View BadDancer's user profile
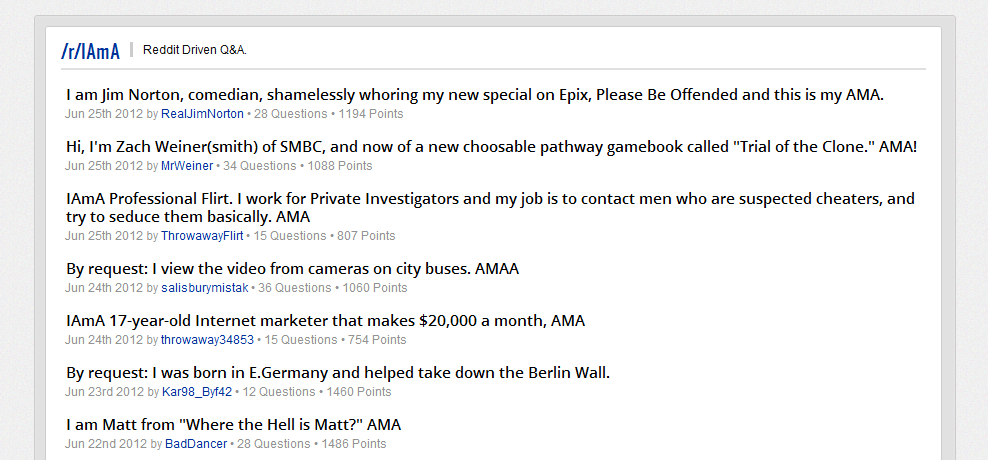This screenshot has width=988, height=460. click(196, 444)
